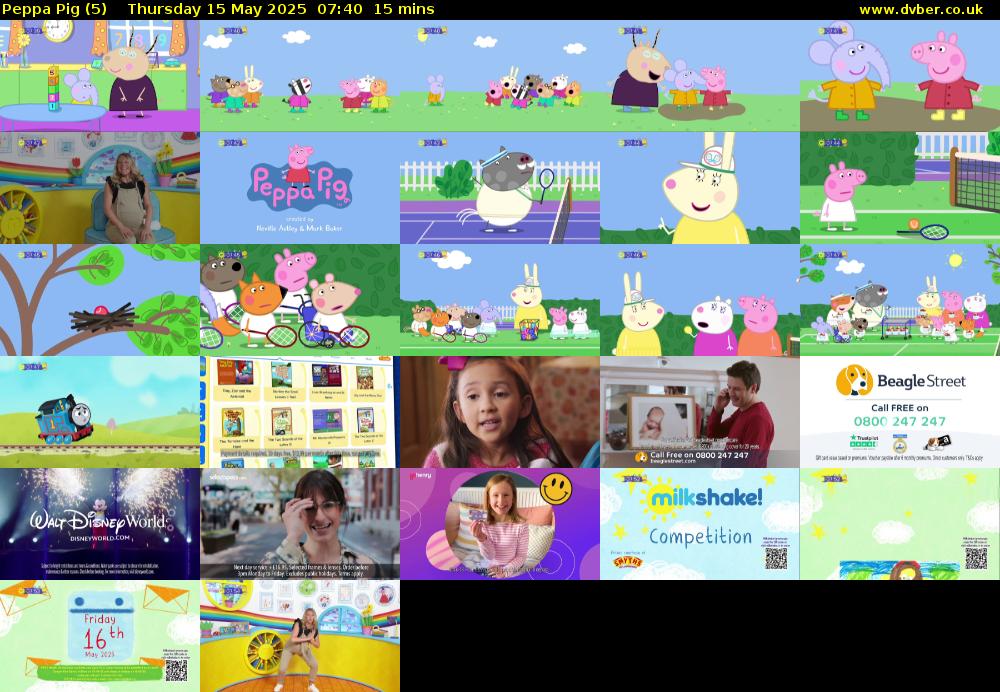The width and height of the screenshot is (1000, 692).
Task: Click the yellow smiley face icon
Action: point(556,489)
